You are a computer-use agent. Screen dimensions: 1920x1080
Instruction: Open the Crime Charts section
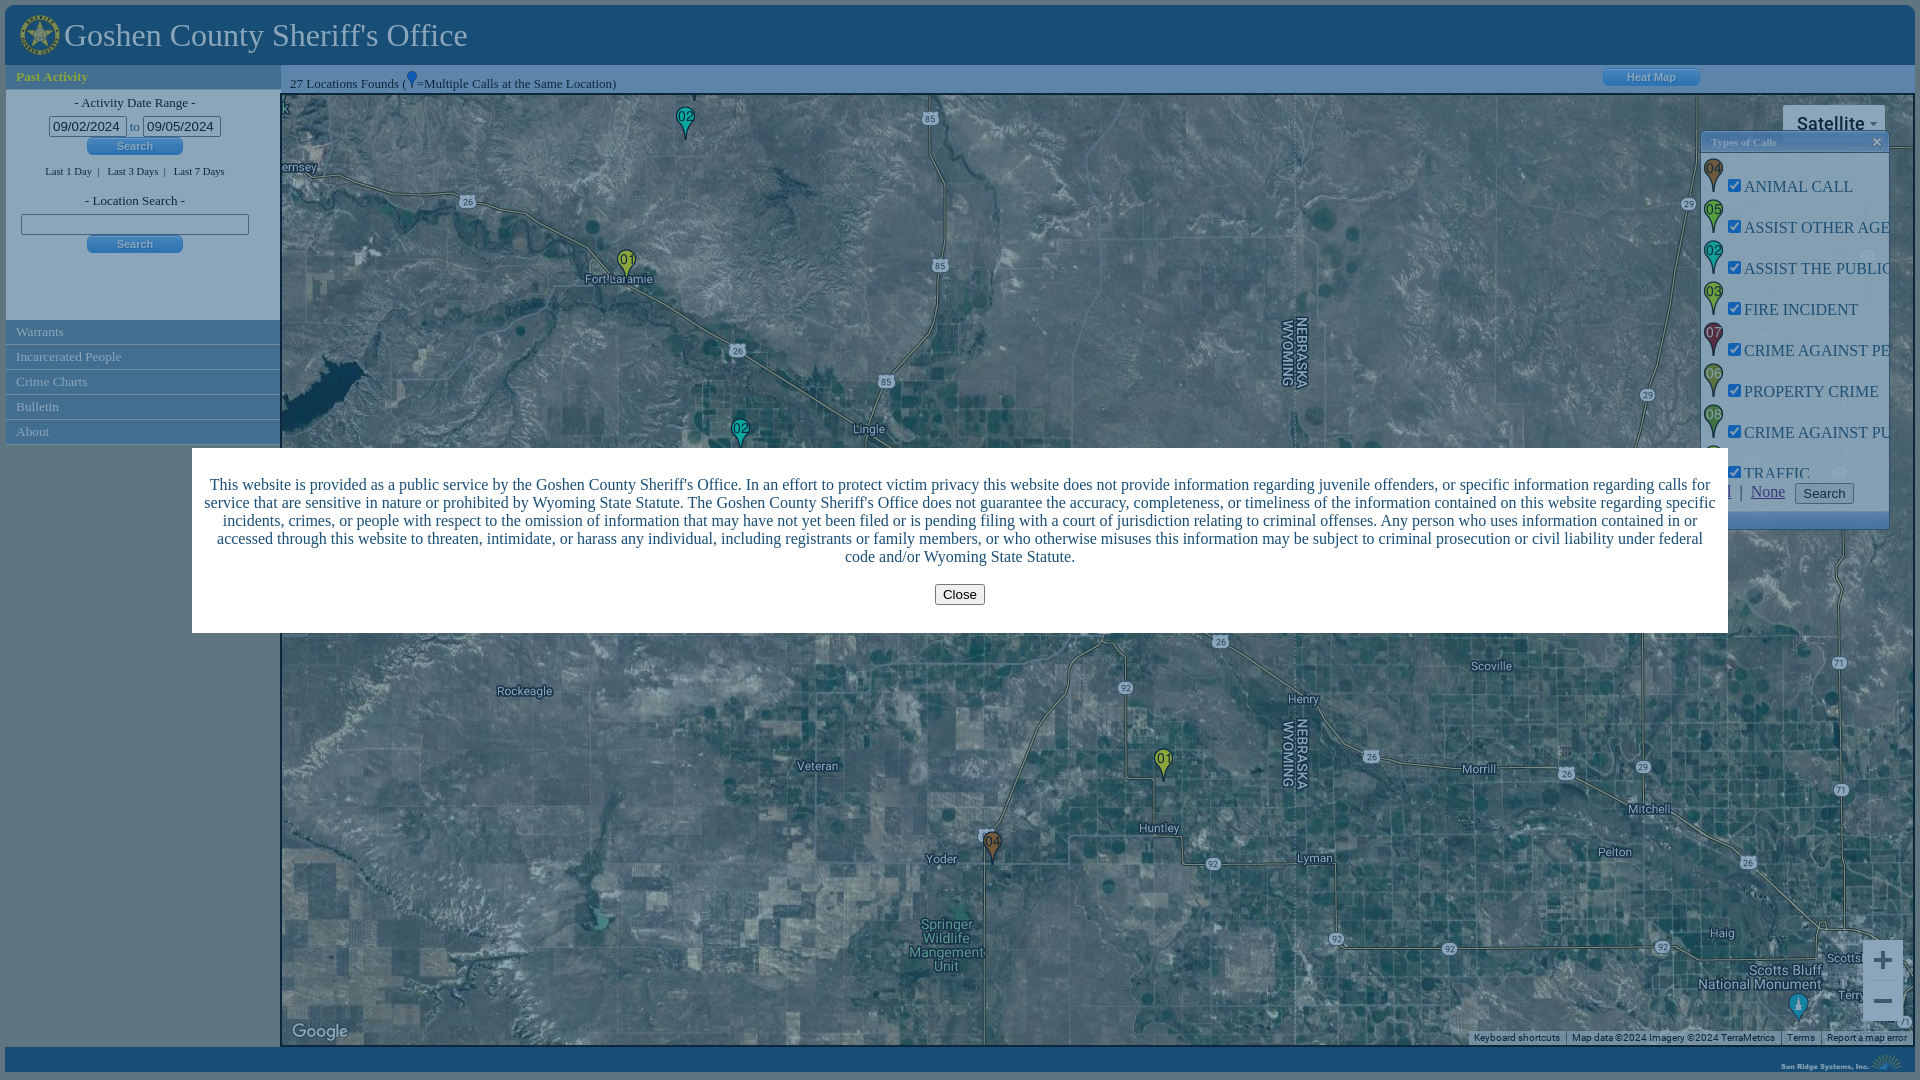pos(143,382)
